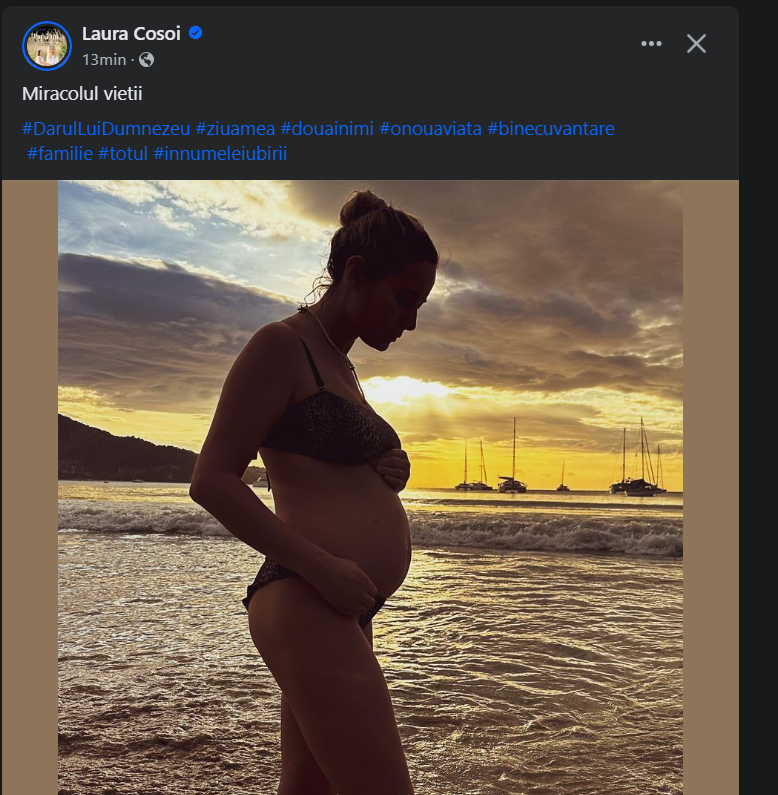Click the #totul hashtag link
The height and width of the screenshot is (795, 778).
[123, 153]
